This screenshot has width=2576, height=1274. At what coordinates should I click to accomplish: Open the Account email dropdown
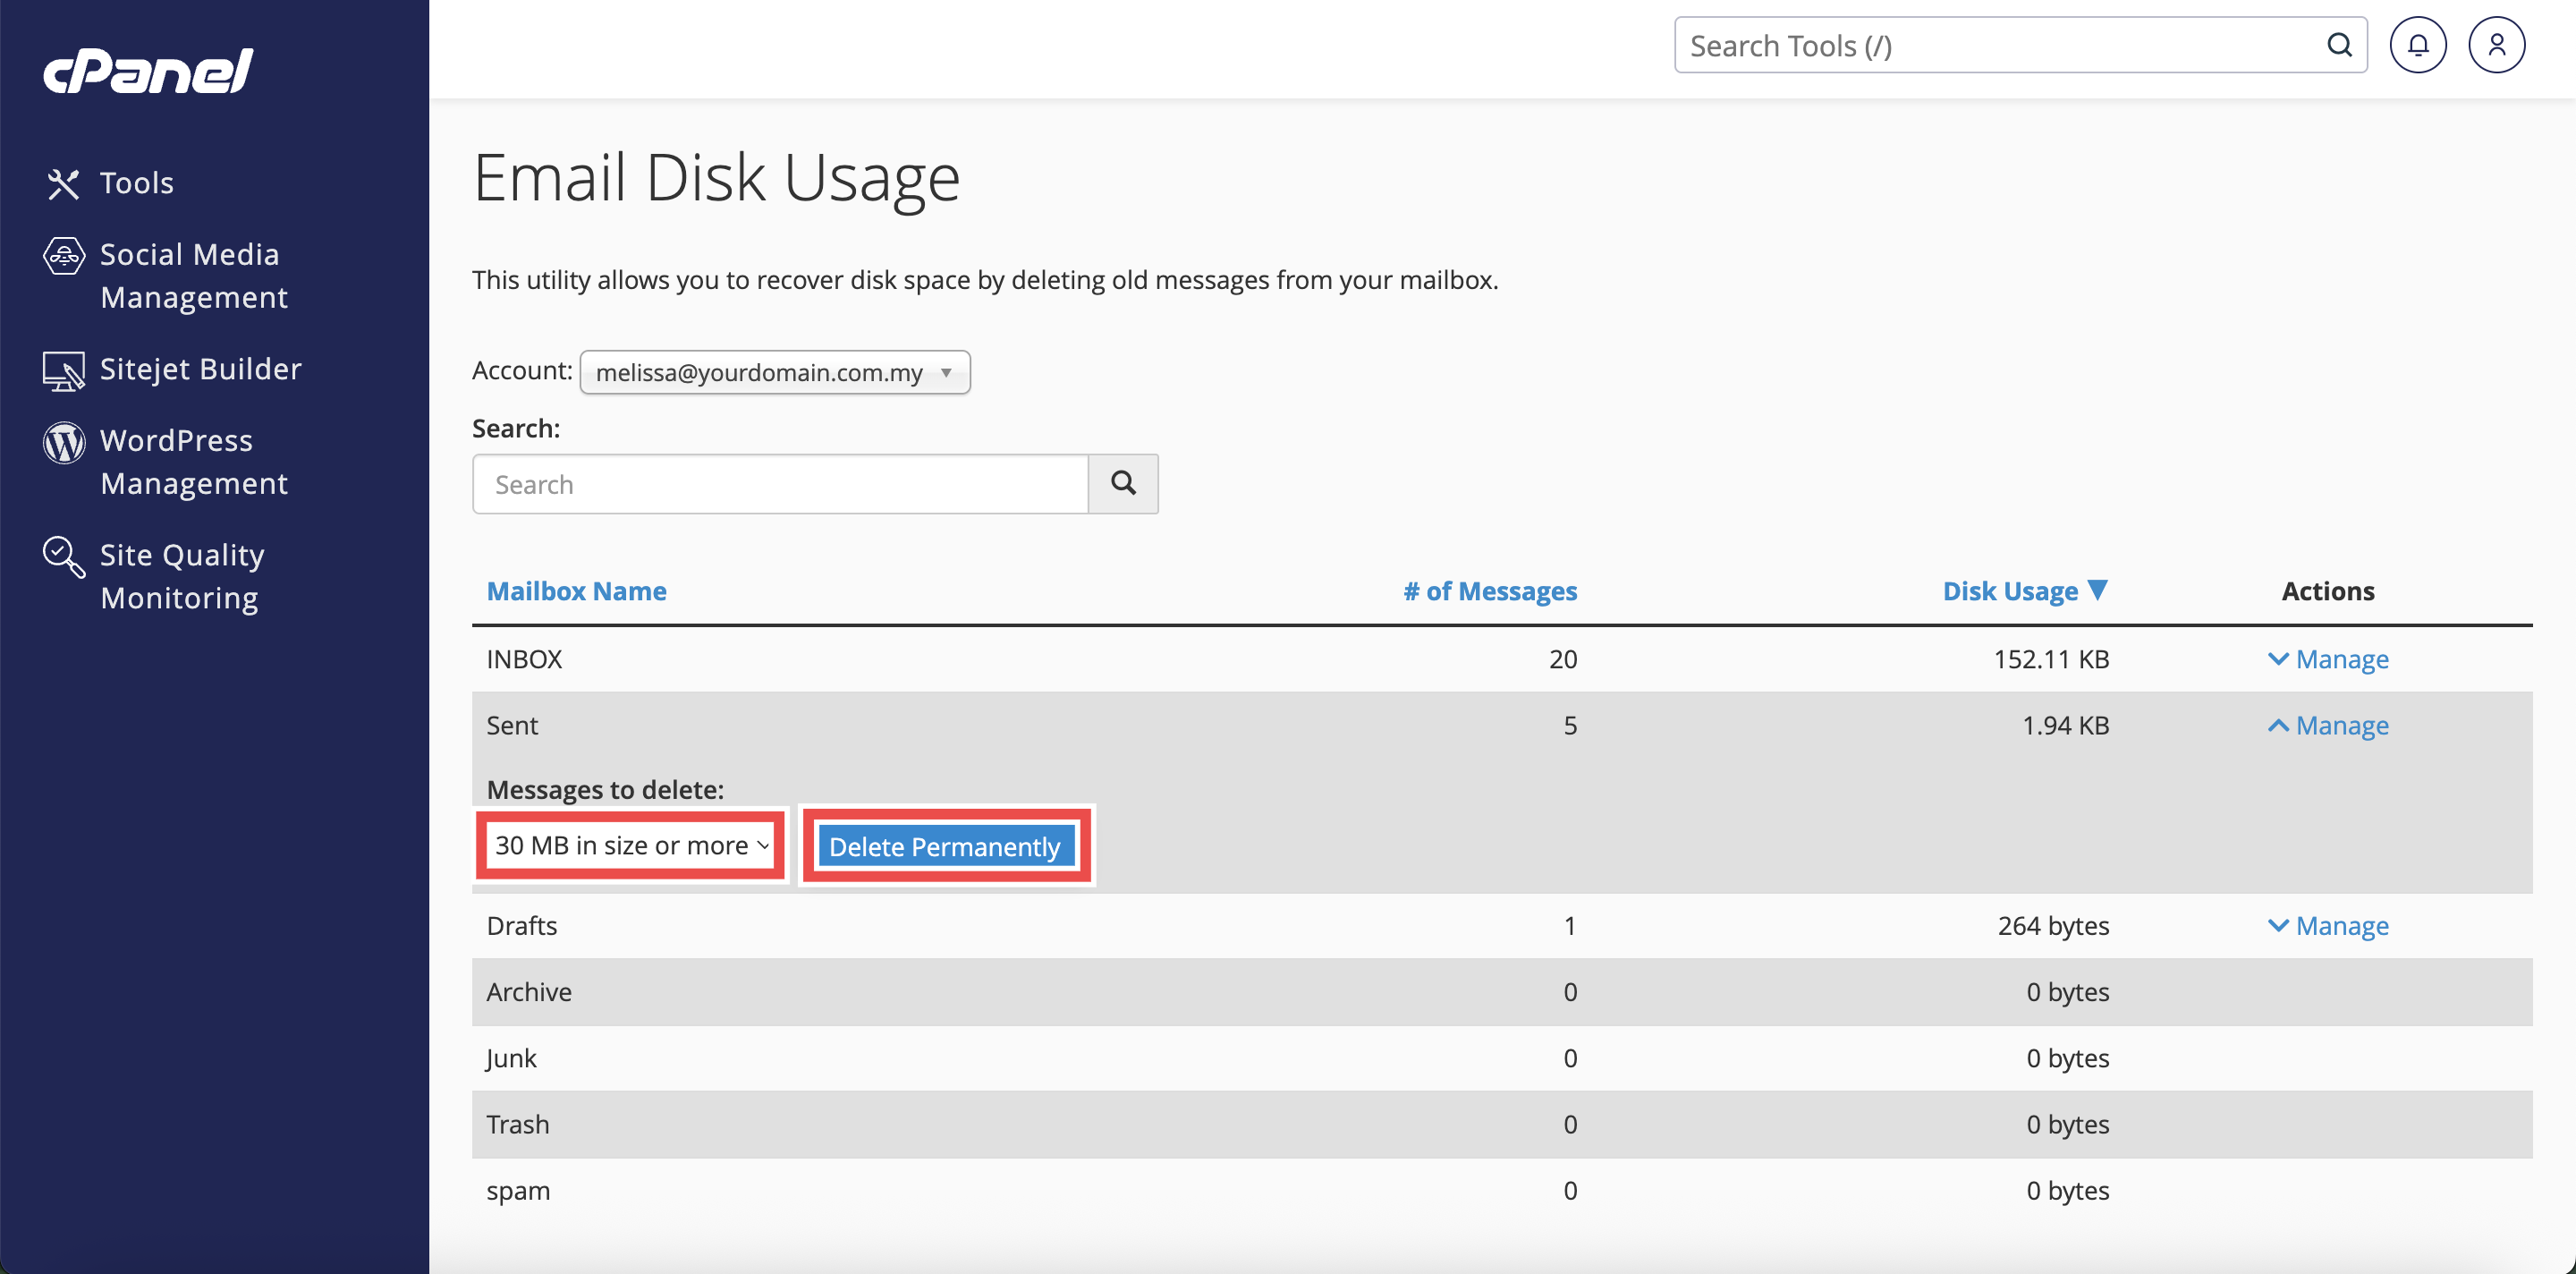click(x=774, y=372)
